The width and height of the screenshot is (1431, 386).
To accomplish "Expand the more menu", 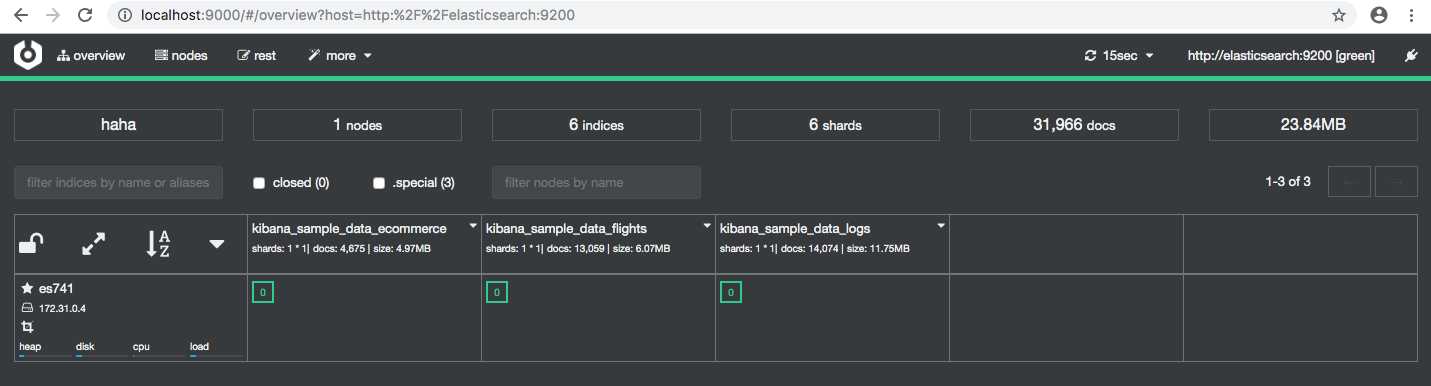I will [x=340, y=56].
